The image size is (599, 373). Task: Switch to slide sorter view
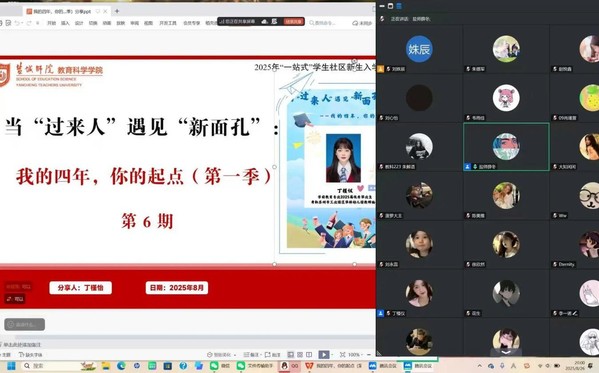pos(300,355)
